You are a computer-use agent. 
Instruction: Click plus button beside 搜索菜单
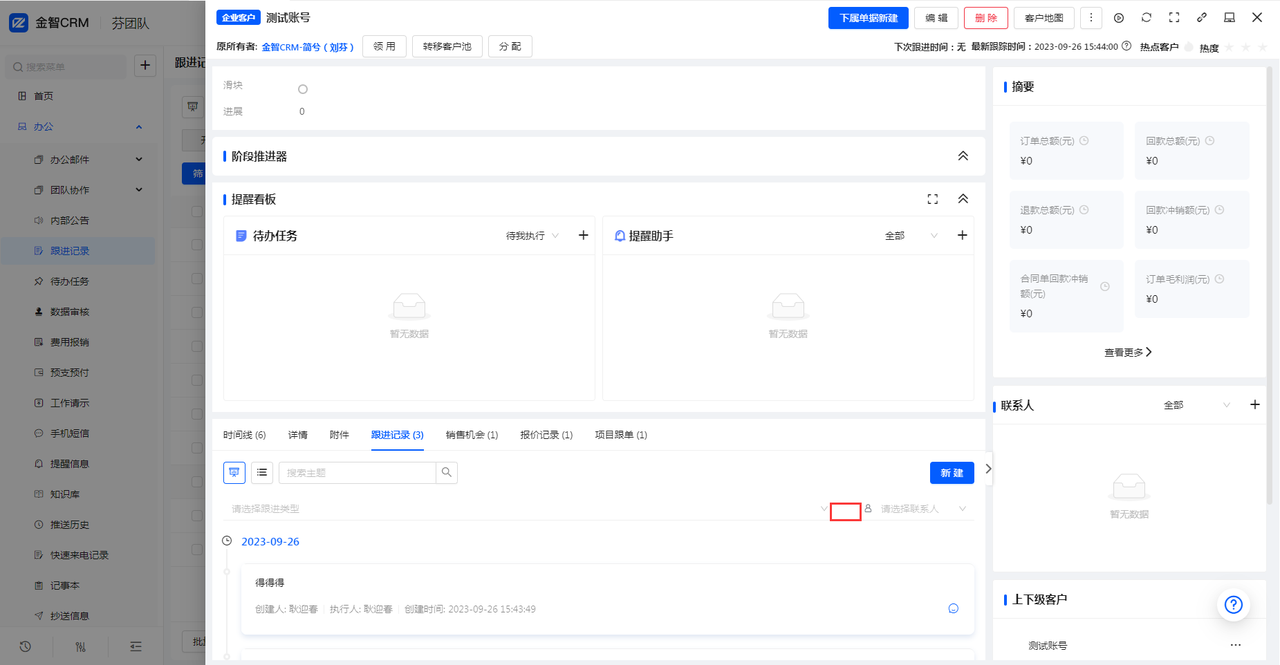click(145, 66)
